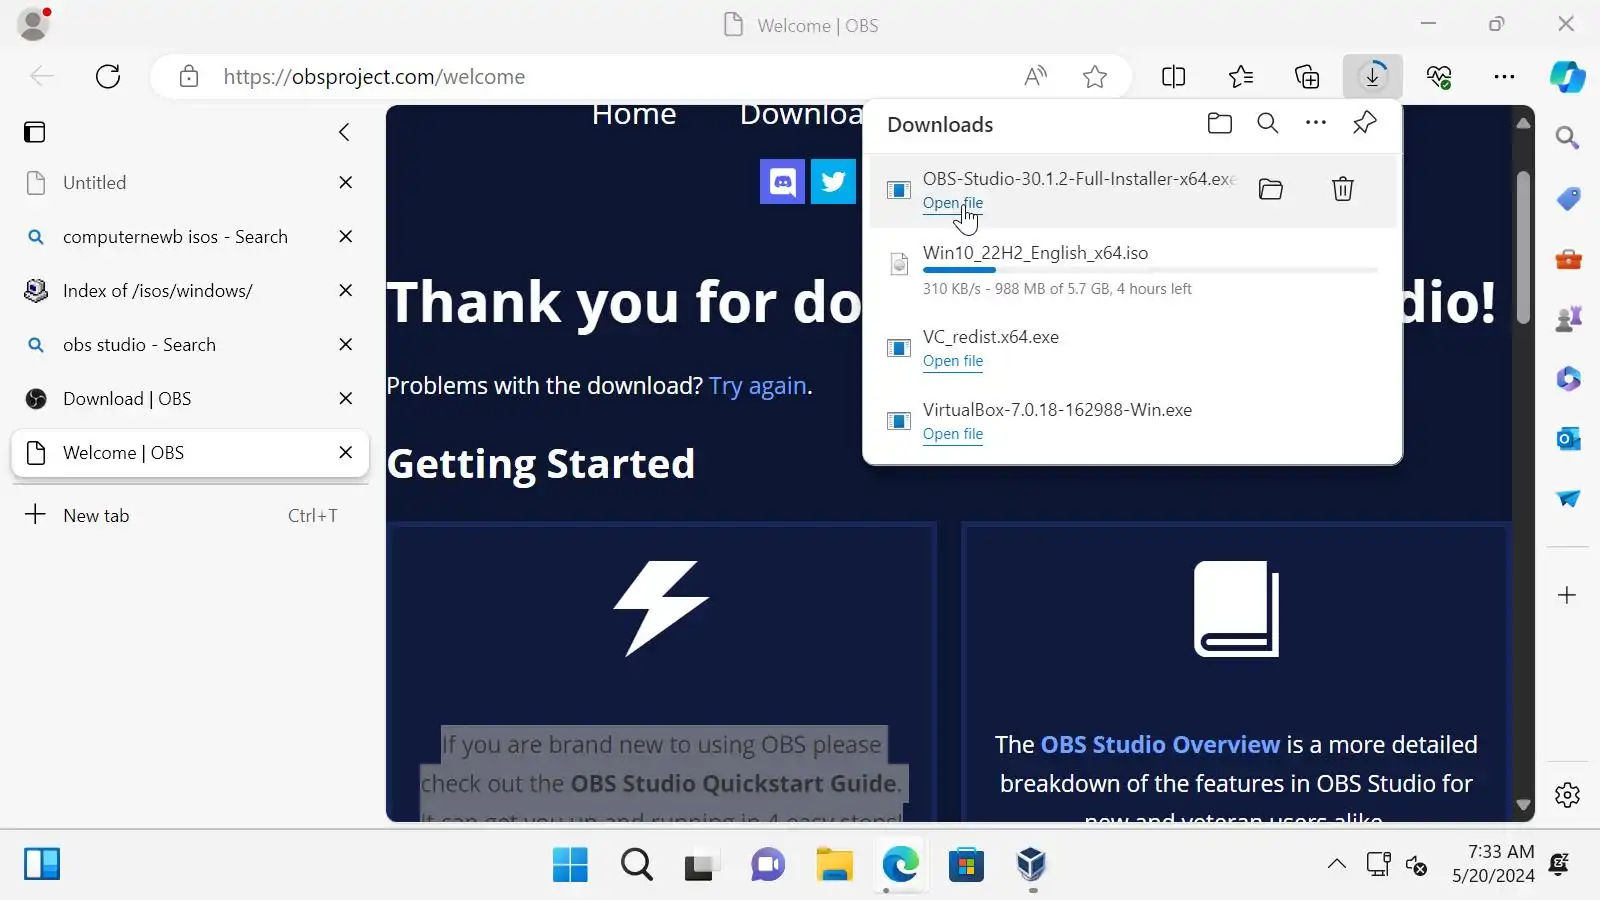Image resolution: width=1600 pixels, height=900 pixels.
Task: Toggle the Downloads toolbar button
Action: coord(1373,76)
